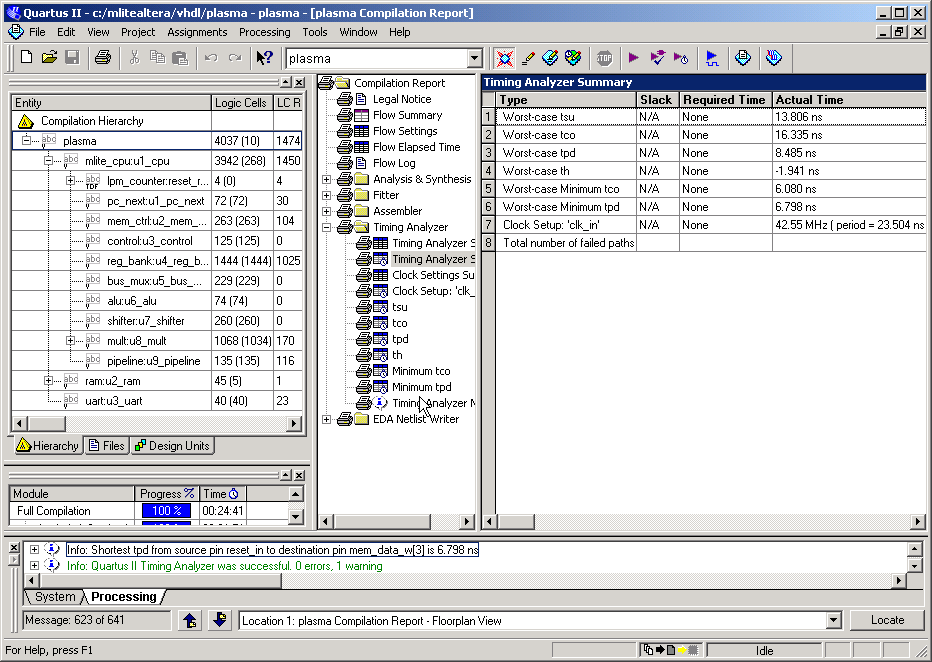Select the reg_bank:u4_reg_b... entity row
This screenshot has width=932, height=662.
pyautogui.click(x=157, y=261)
